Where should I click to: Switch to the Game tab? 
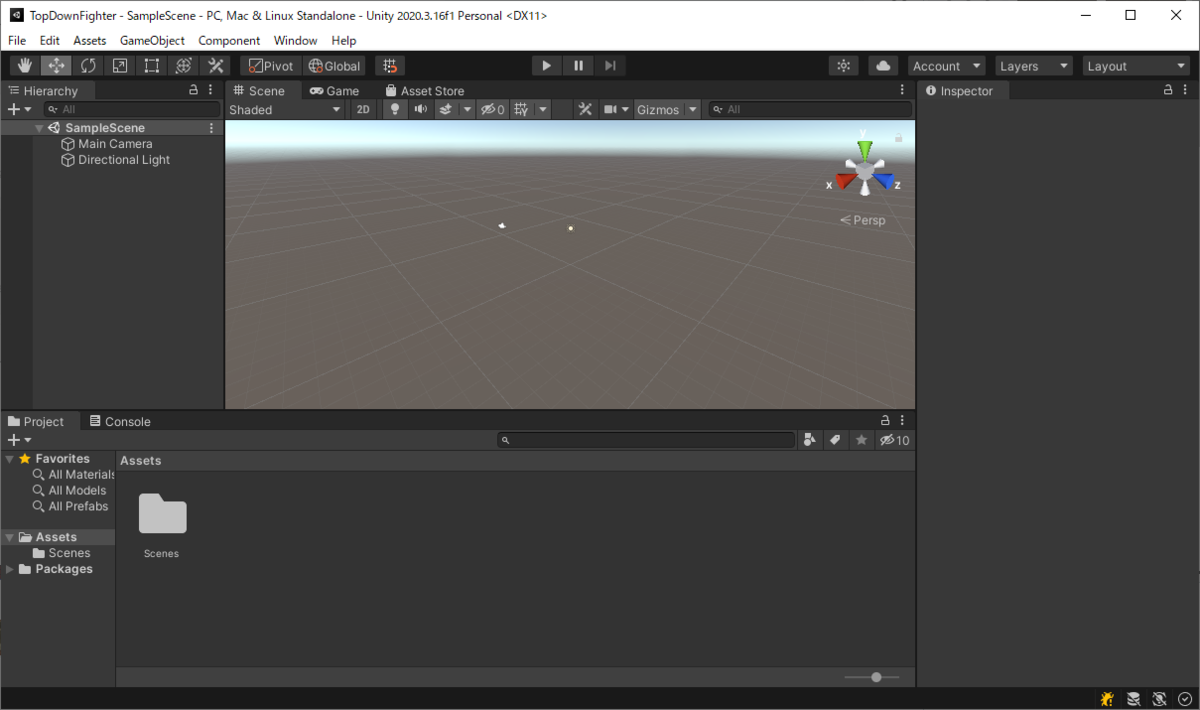[x=334, y=90]
